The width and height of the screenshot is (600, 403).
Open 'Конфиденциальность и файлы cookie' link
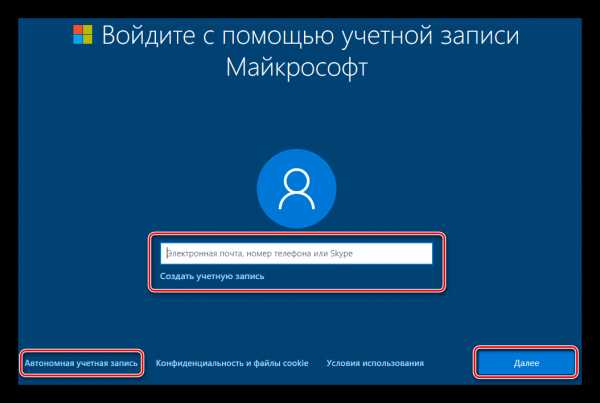coord(232,363)
